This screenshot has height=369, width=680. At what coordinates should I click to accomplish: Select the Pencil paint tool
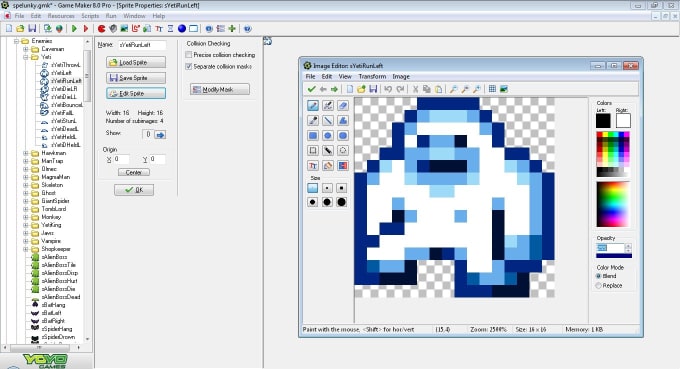[313, 105]
